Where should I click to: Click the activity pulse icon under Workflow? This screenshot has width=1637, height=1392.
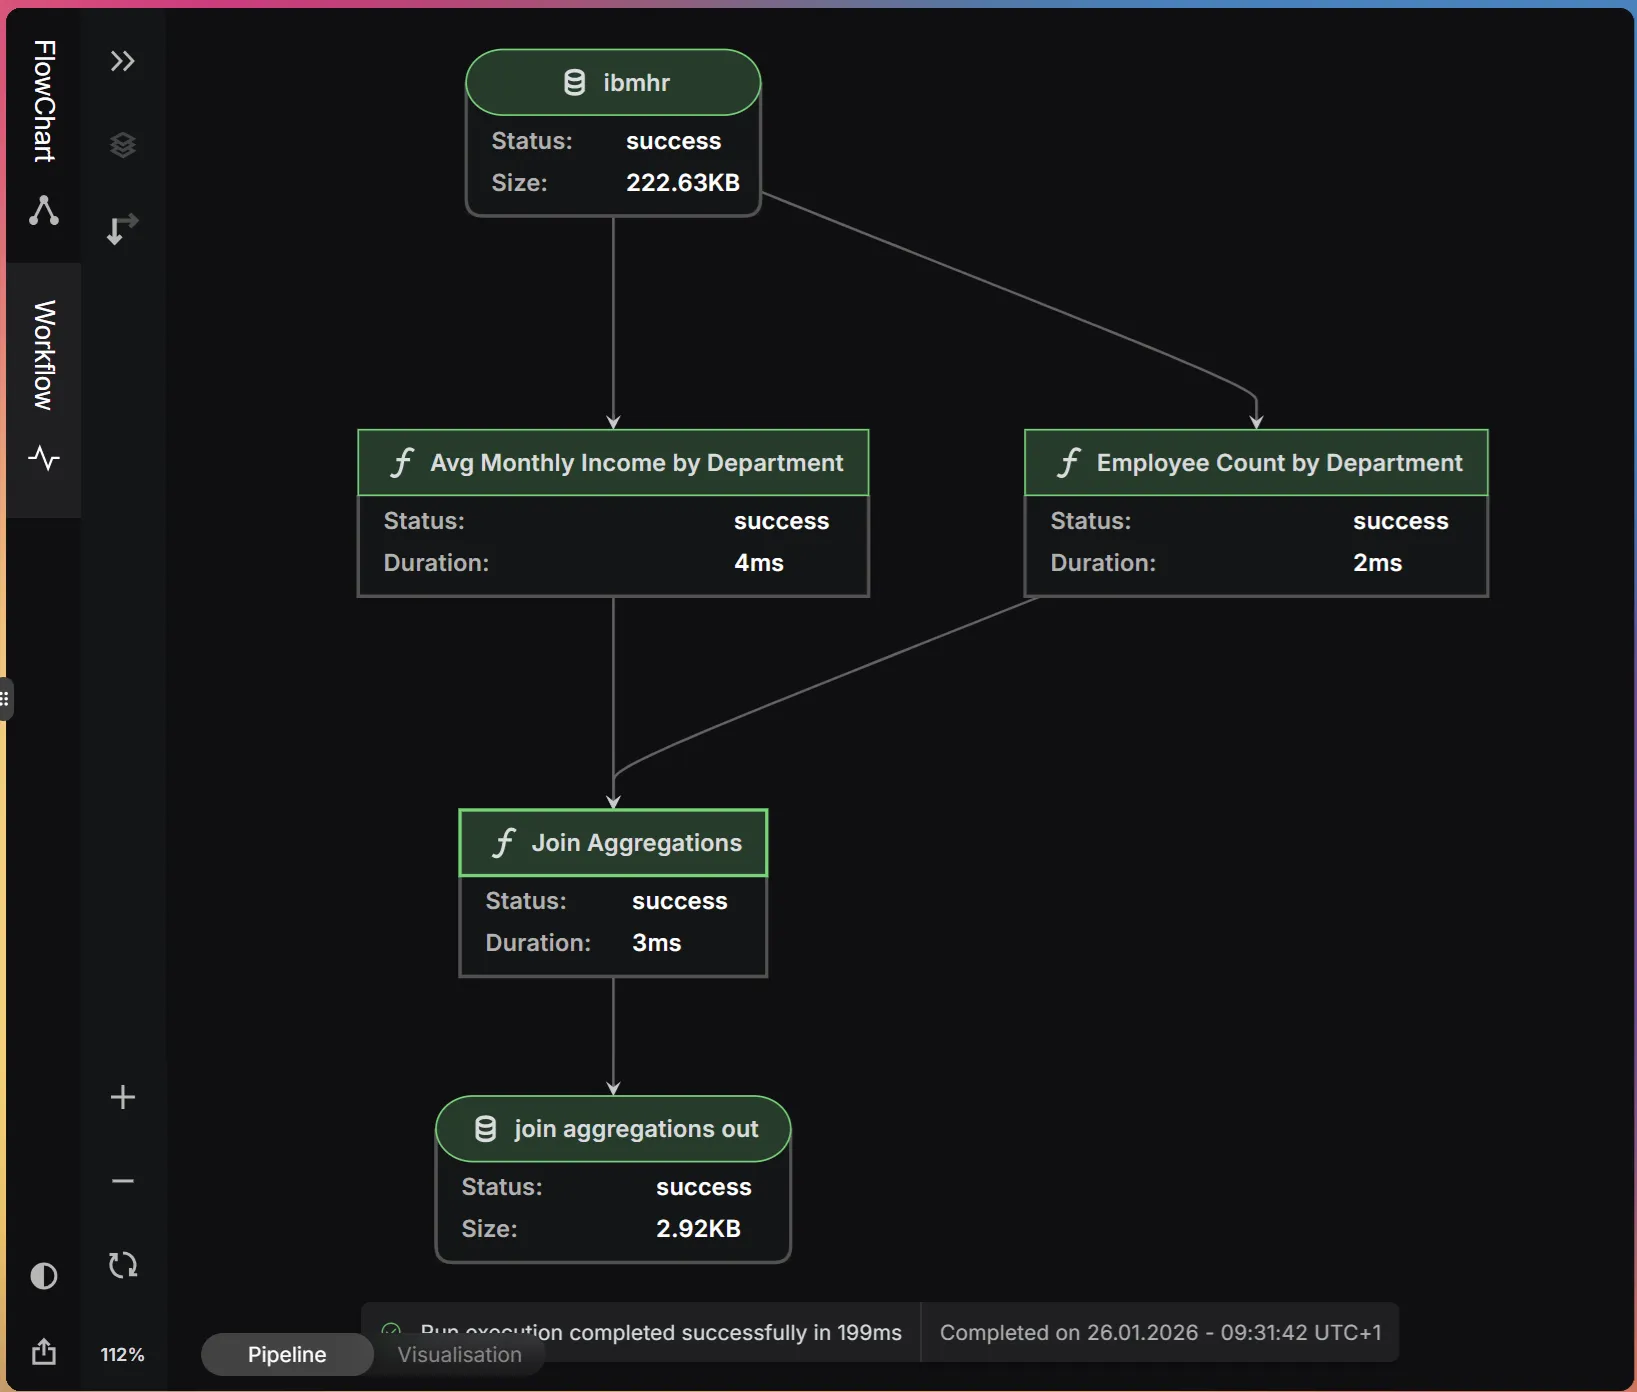tap(43, 459)
